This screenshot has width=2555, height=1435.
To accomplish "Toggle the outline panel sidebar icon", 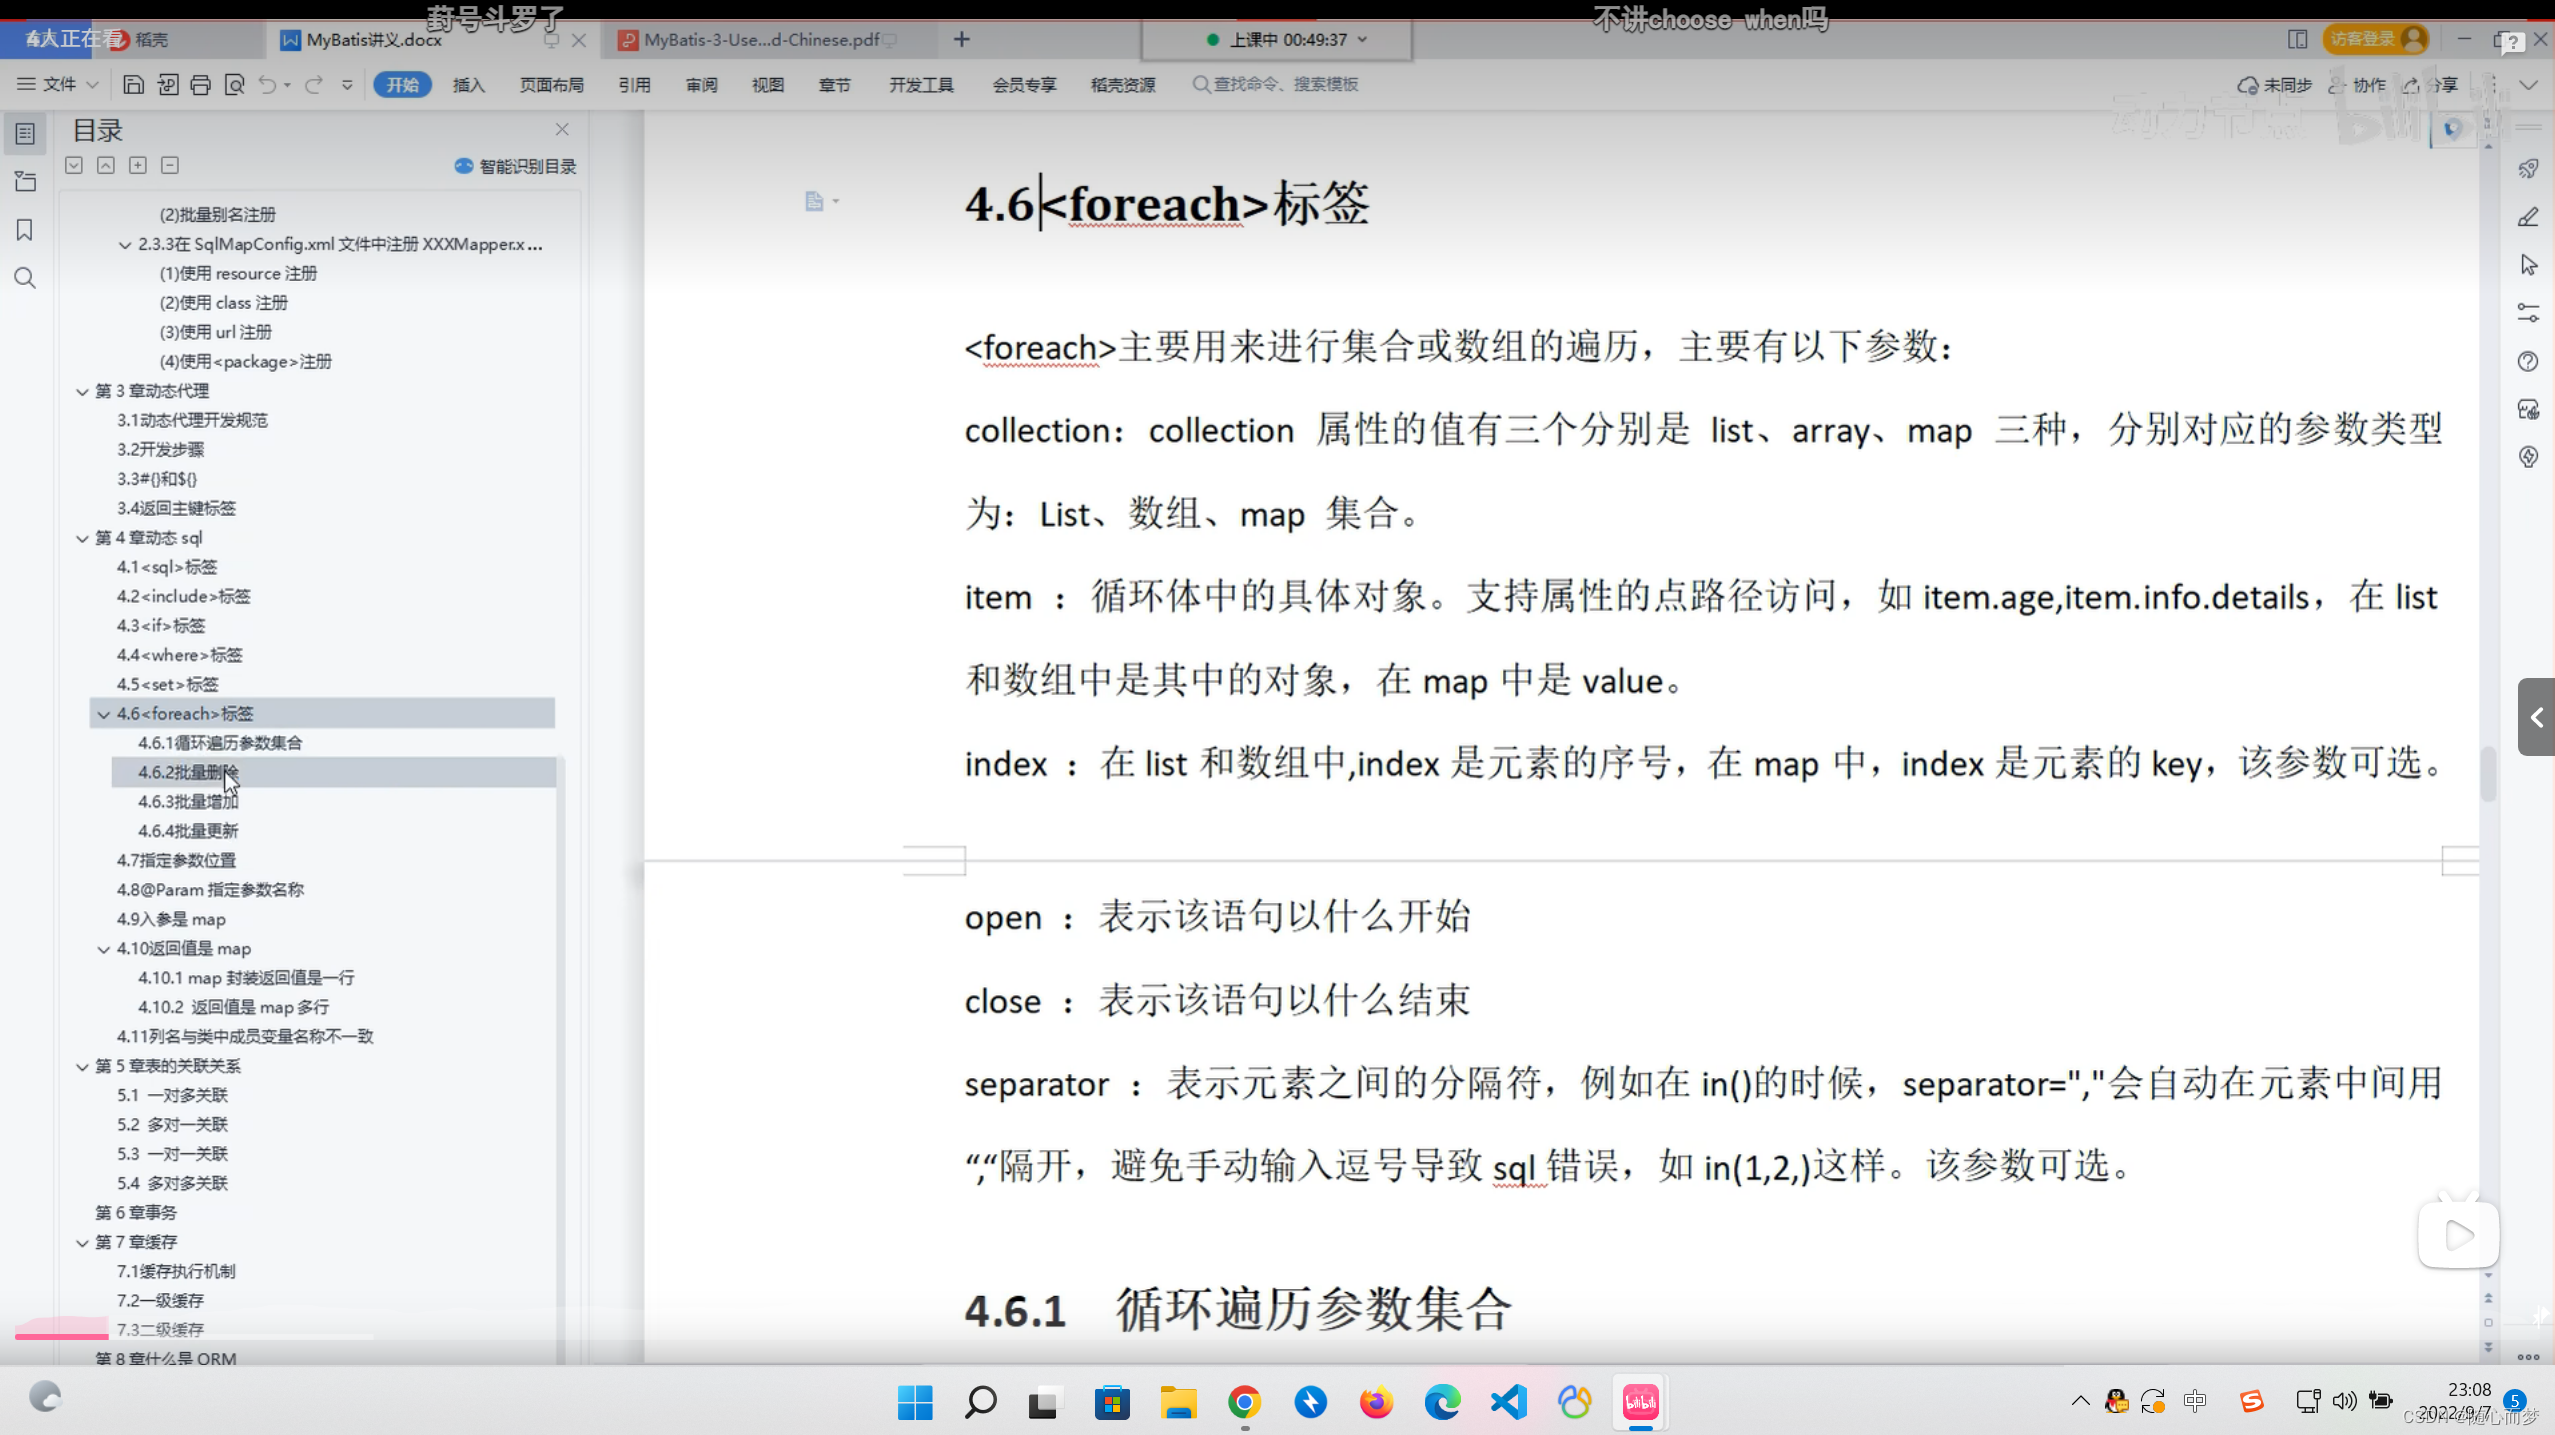I will tap(25, 133).
